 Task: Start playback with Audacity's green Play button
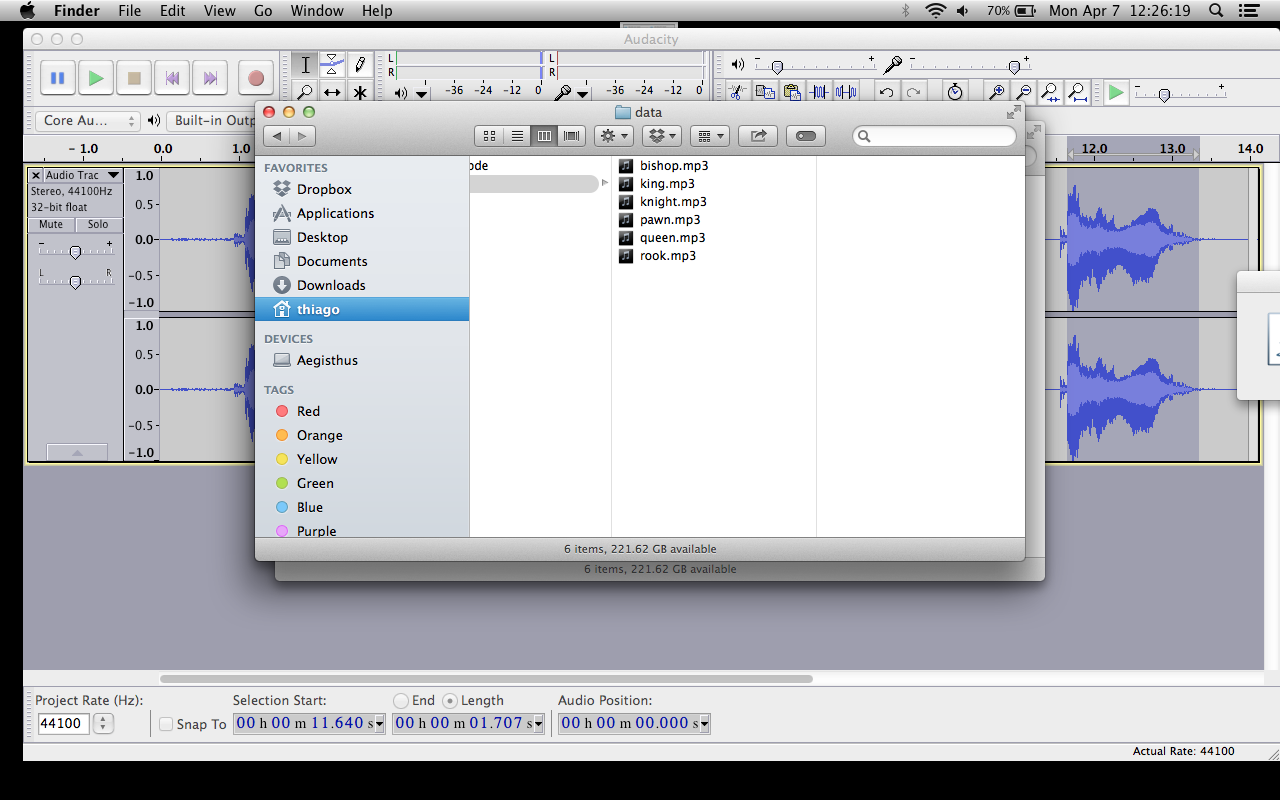[95, 77]
